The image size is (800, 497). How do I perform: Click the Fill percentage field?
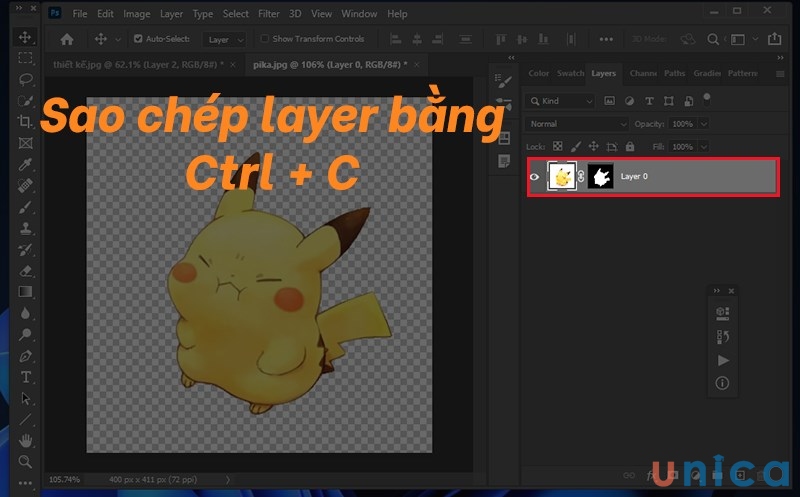click(681, 146)
